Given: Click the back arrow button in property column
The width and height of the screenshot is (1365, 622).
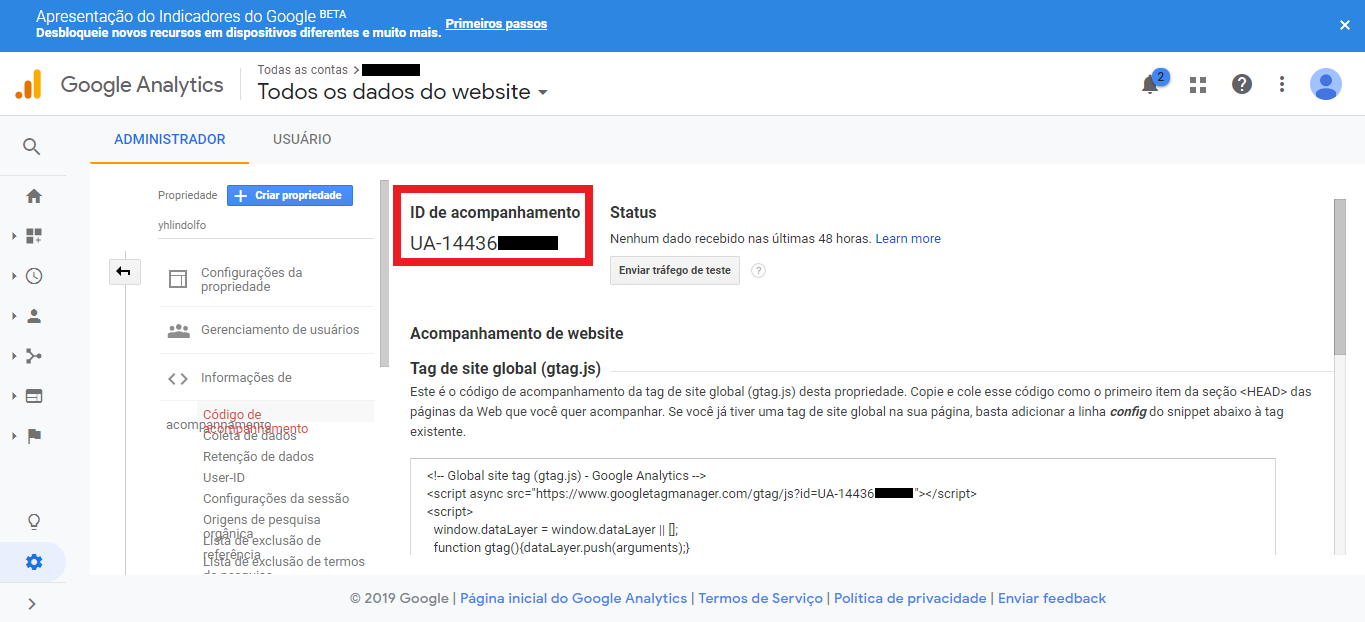Looking at the screenshot, I should coord(124,271).
